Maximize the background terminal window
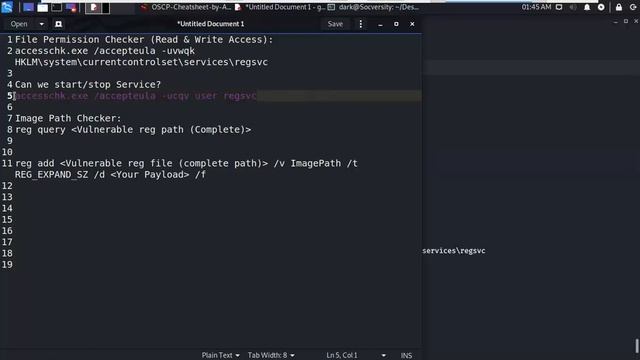 pos(626,21)
